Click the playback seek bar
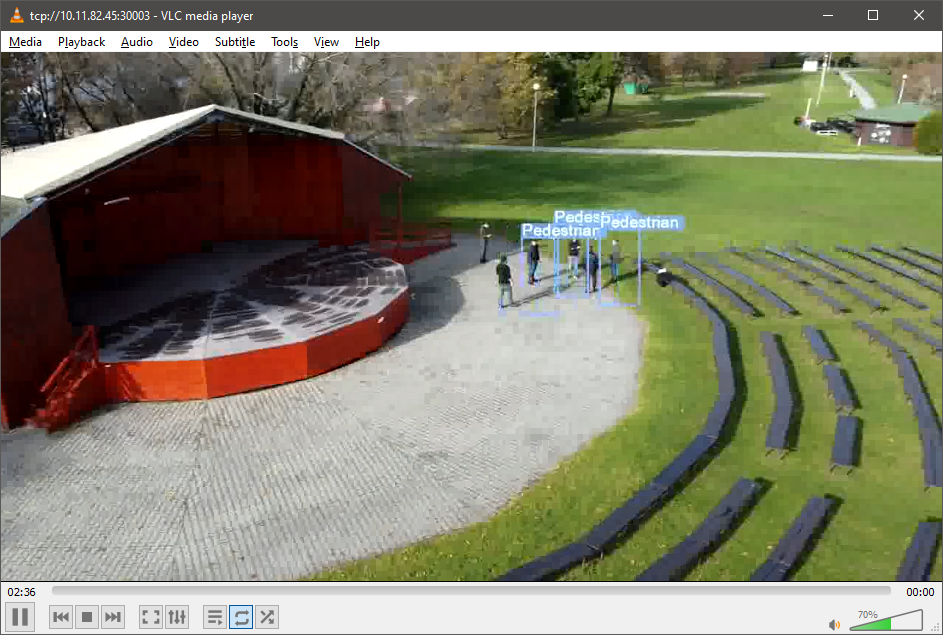The height and width of the screenshot is (635, 943). point(471,592)
